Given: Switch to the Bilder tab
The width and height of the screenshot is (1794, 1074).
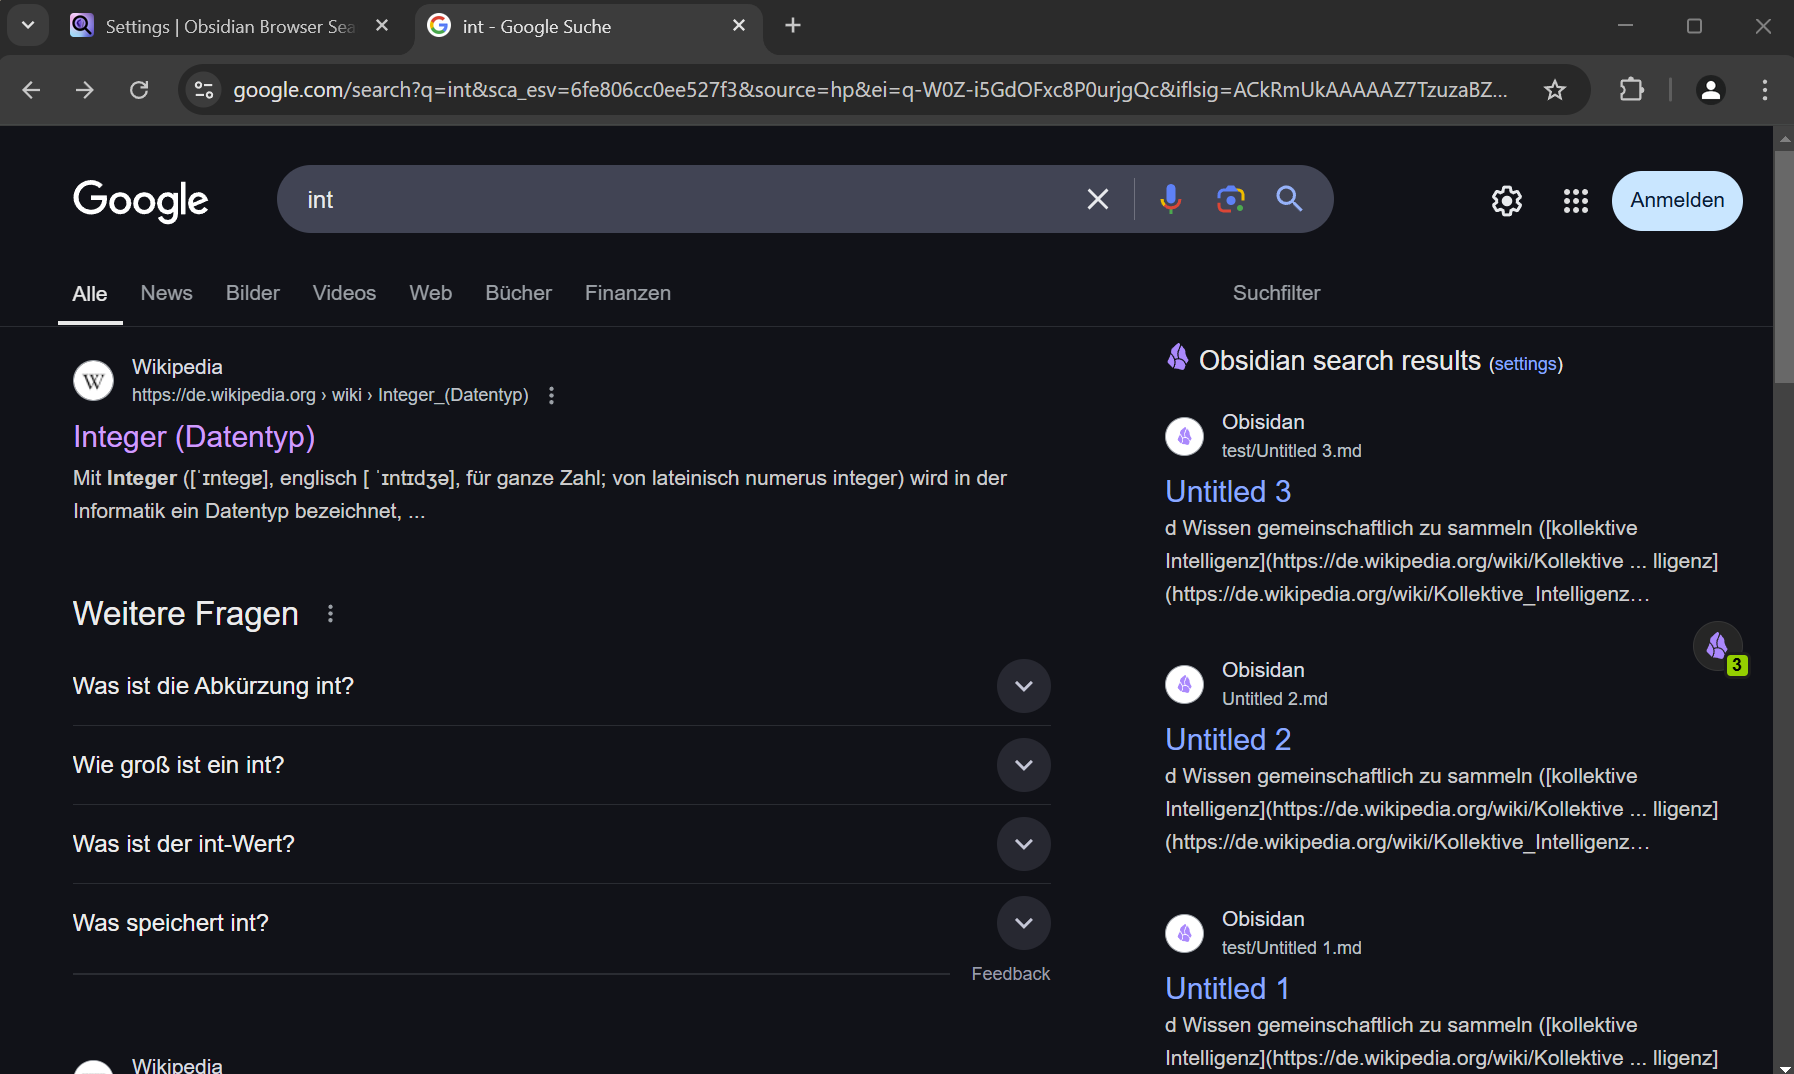Looking at the screenshot, I should 252,293.
